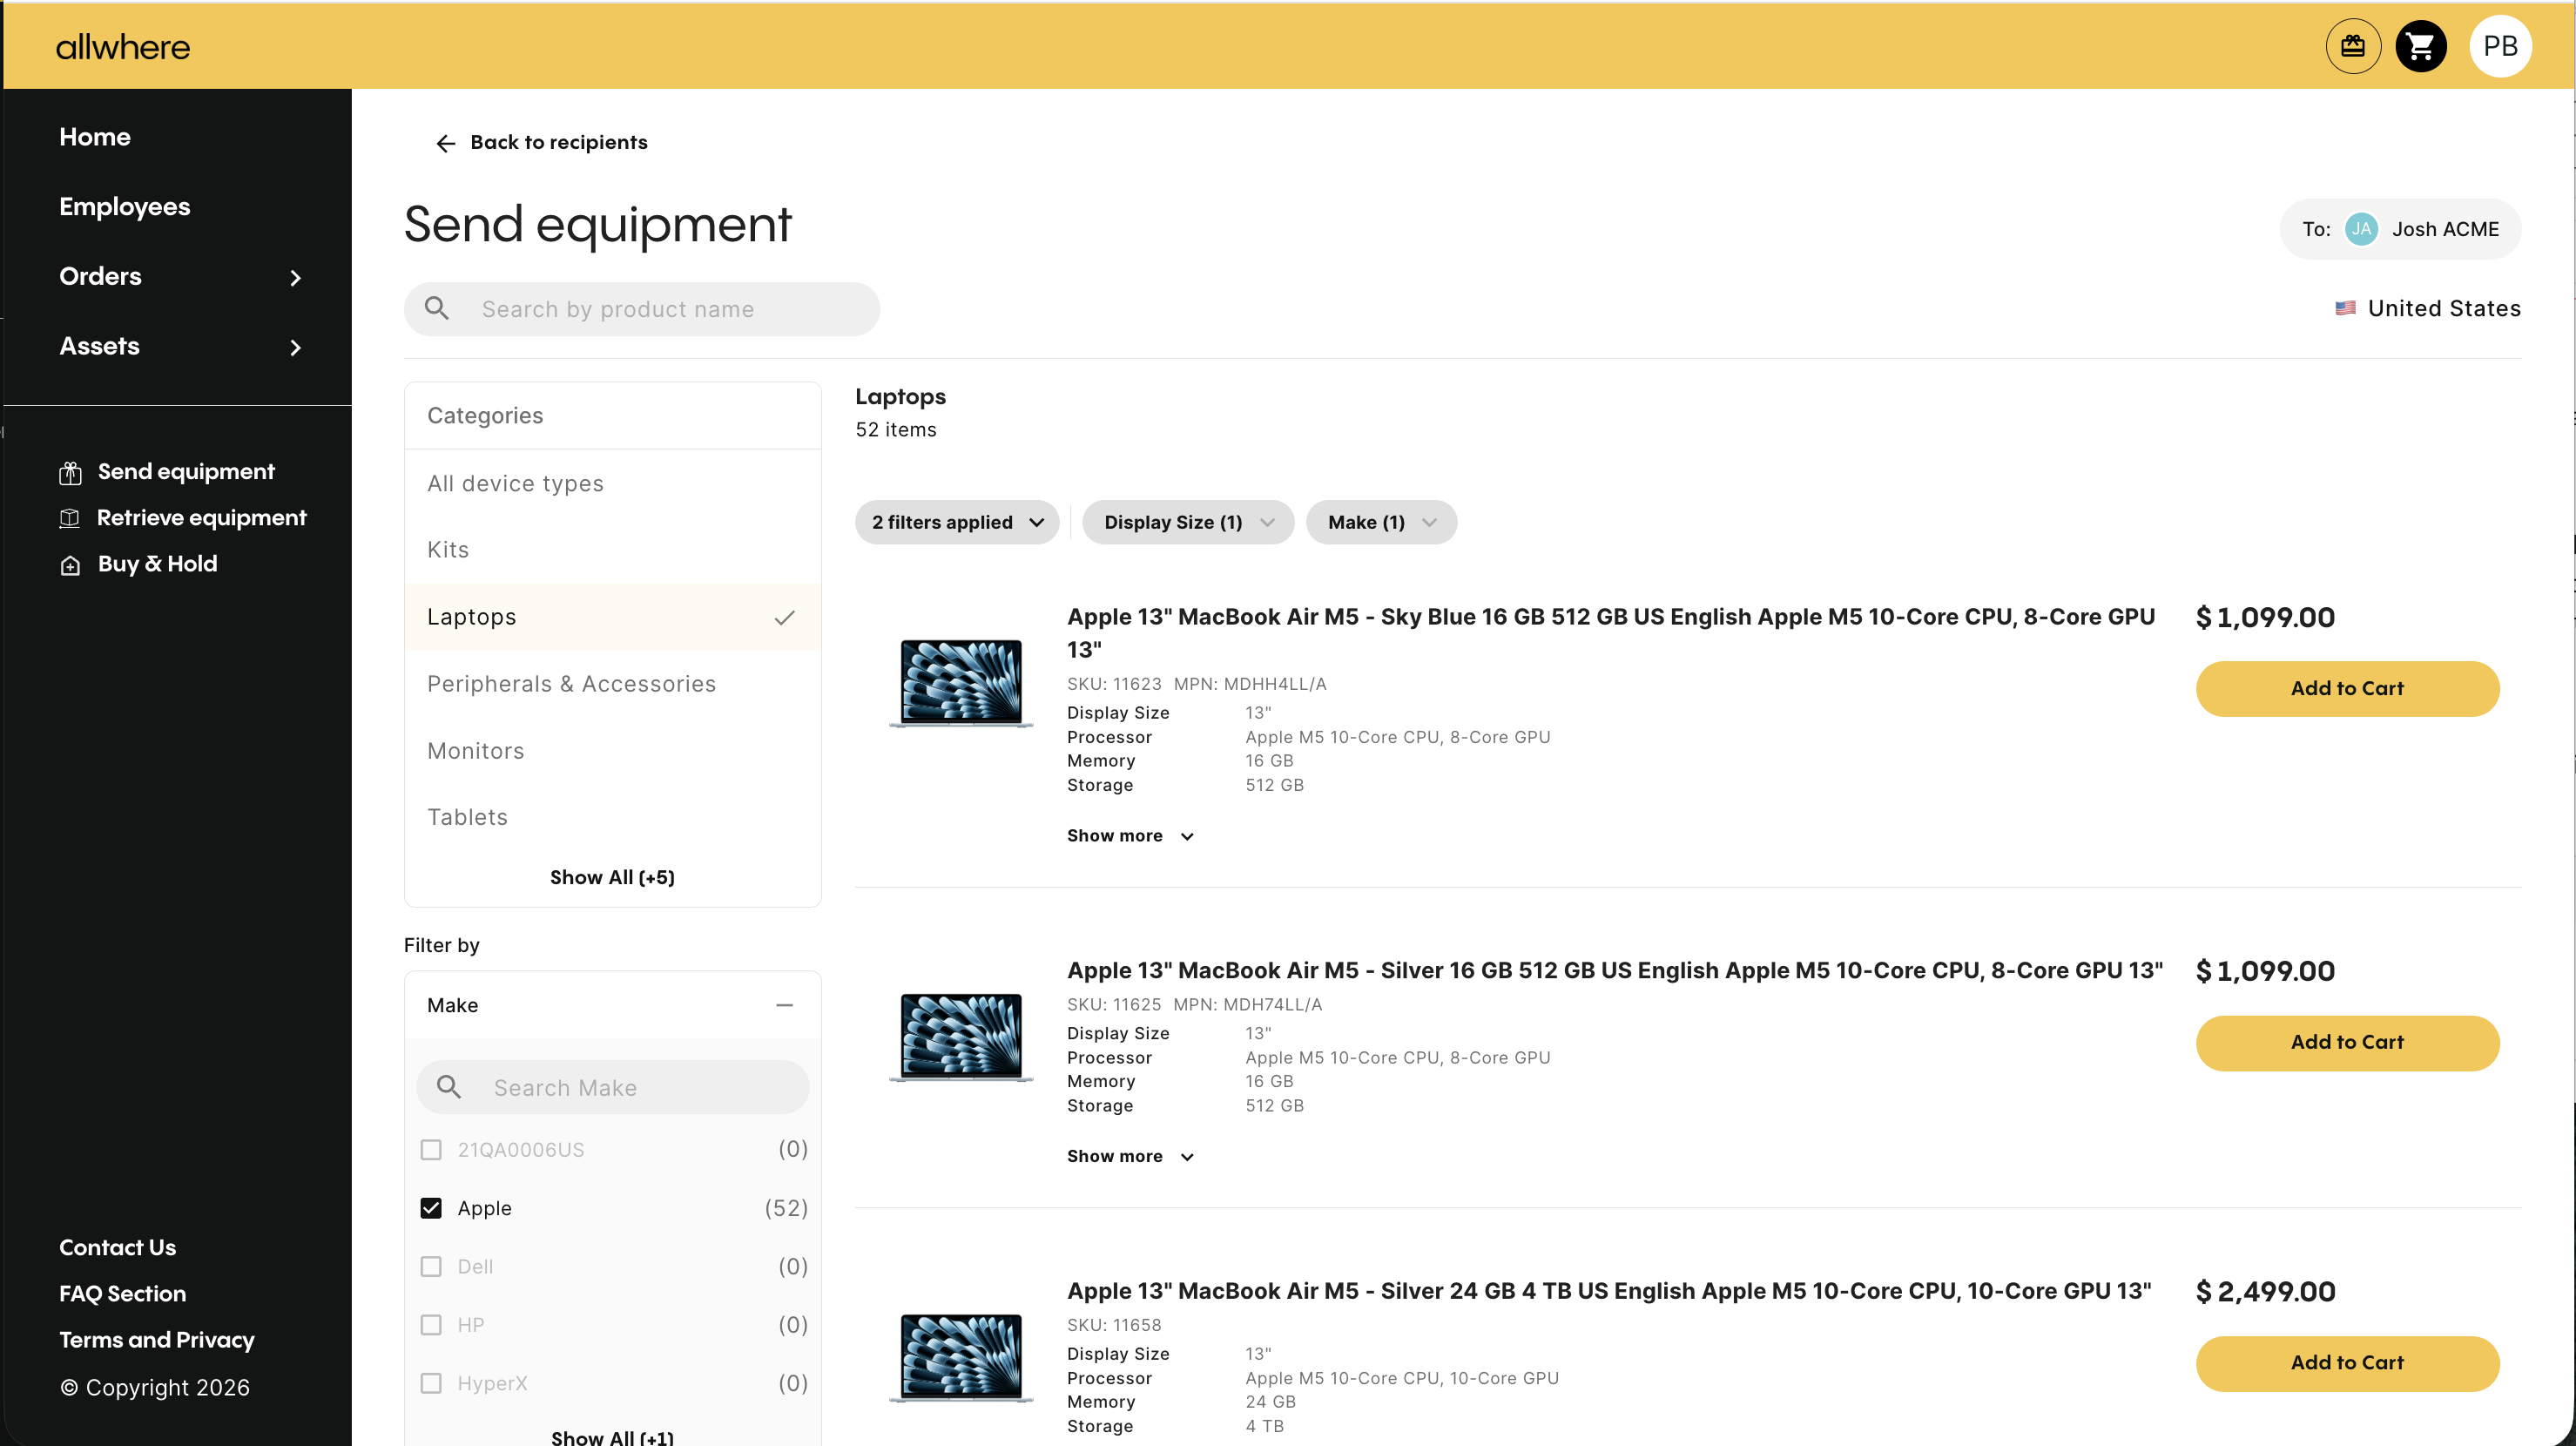Screen dimensions: 2576x1446
Task: Expand the Orders sidebar submenu chevron
Action: click(295, 277)
